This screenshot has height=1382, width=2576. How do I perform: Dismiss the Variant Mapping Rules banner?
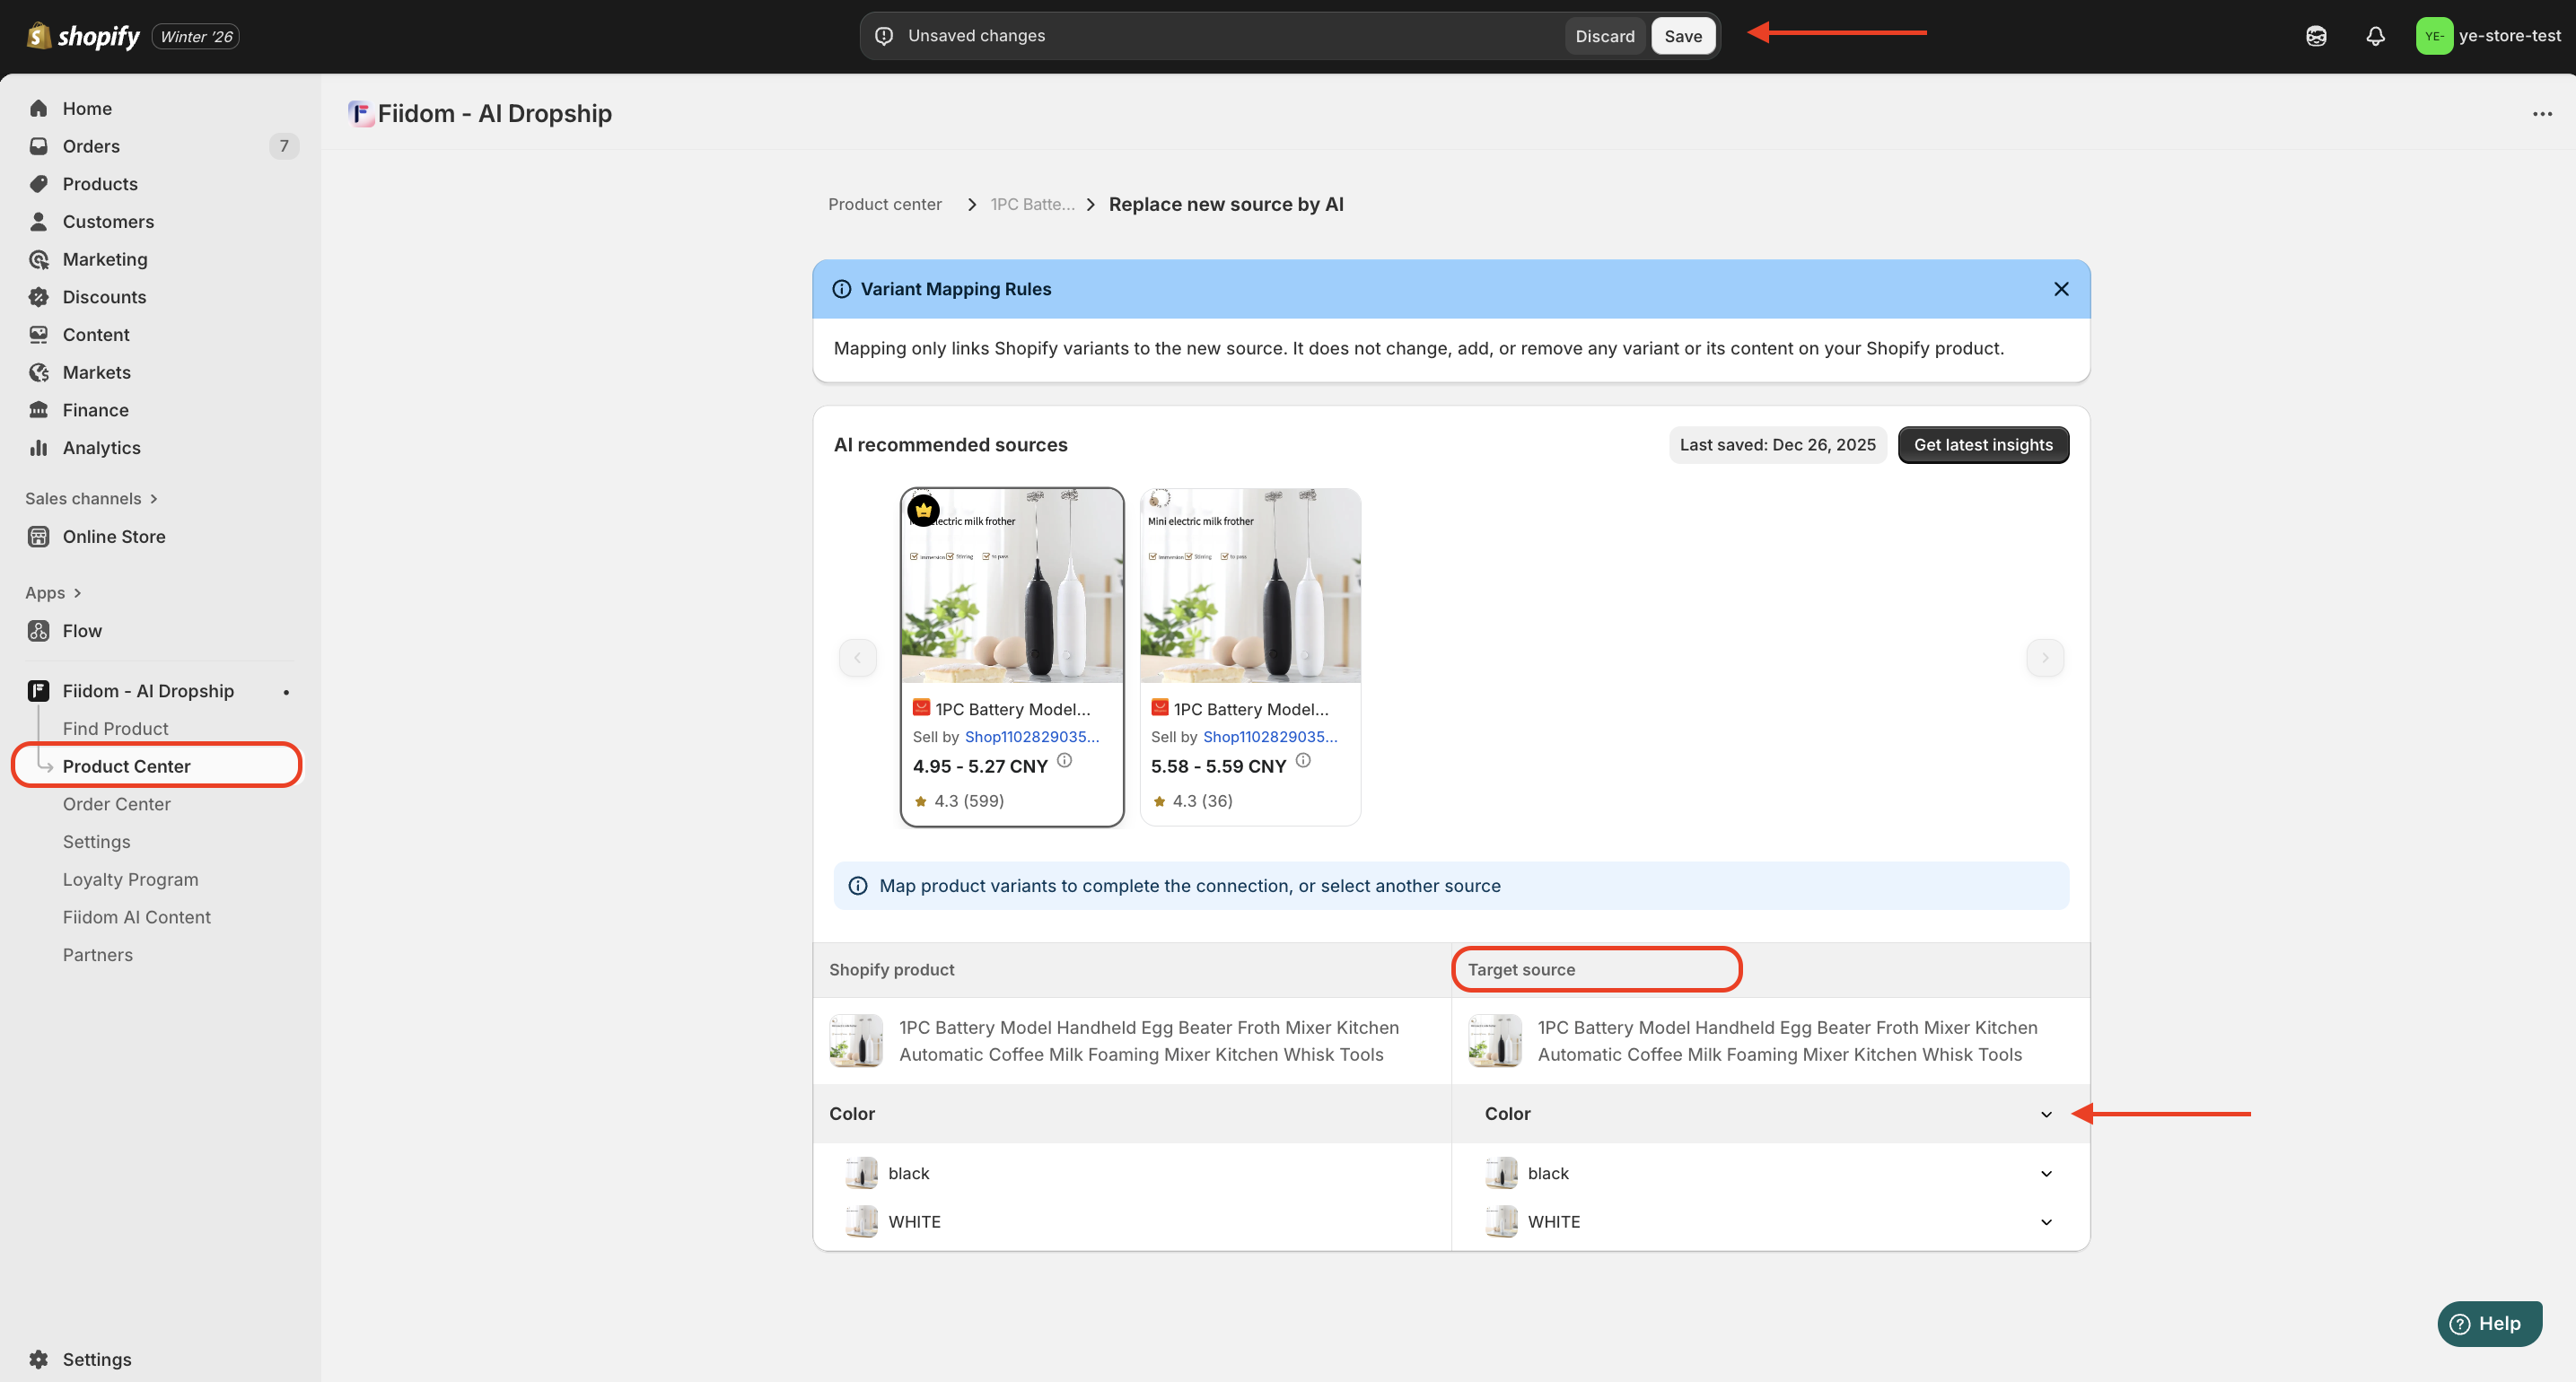[2061, 289]
